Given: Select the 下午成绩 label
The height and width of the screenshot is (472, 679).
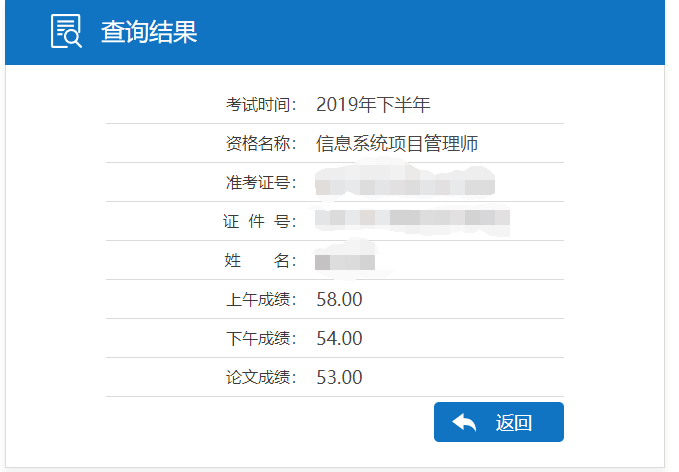Looking at the screenshot, I should pyautogui.click(x=262, y=338).
